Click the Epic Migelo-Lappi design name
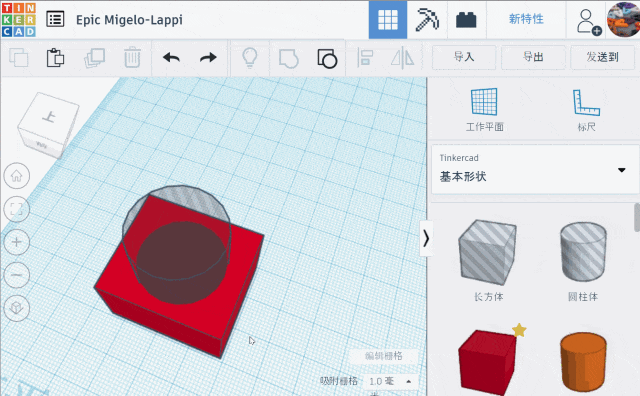 [129, 20]
